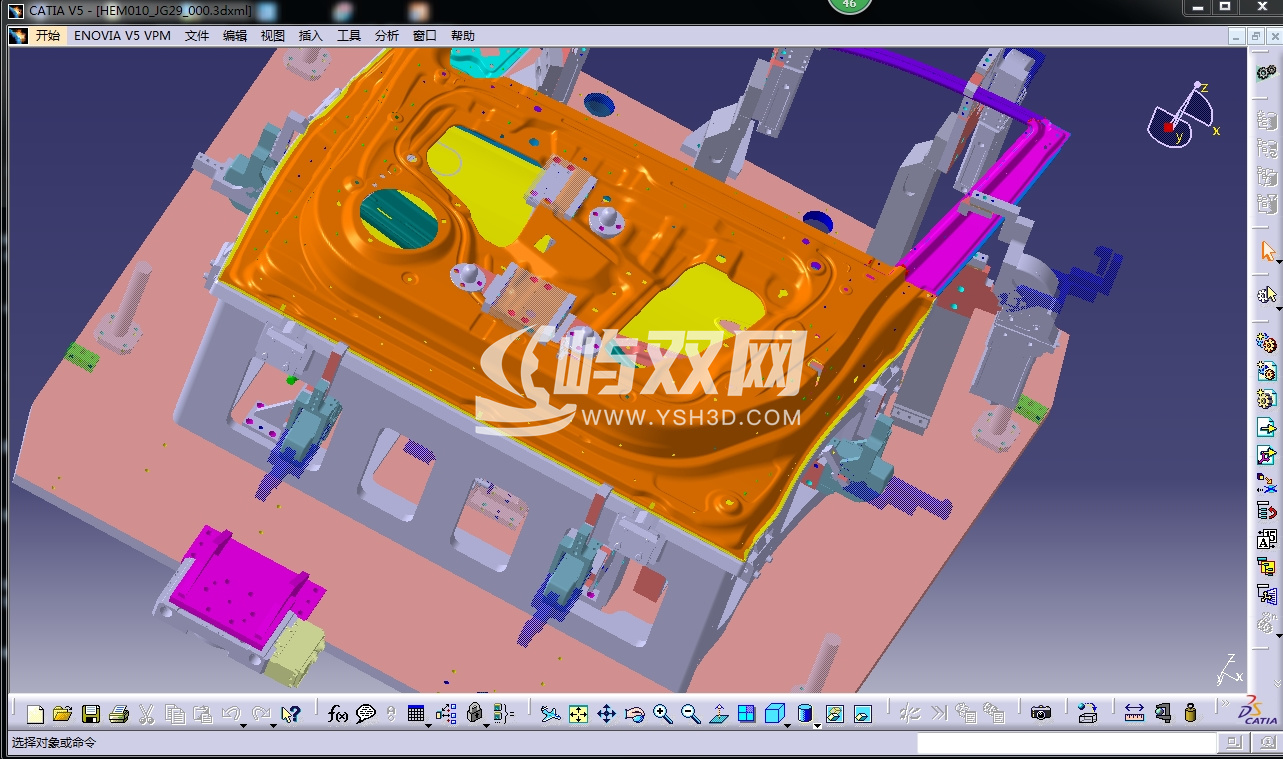1283x759 pixels.
Task: Click the What's This help pointer icon
Action: click(291, 713)
